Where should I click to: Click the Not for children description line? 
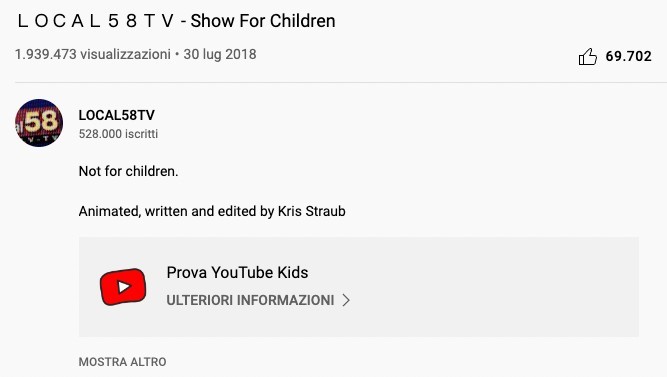pyautogui.click(x=128, y=171)
